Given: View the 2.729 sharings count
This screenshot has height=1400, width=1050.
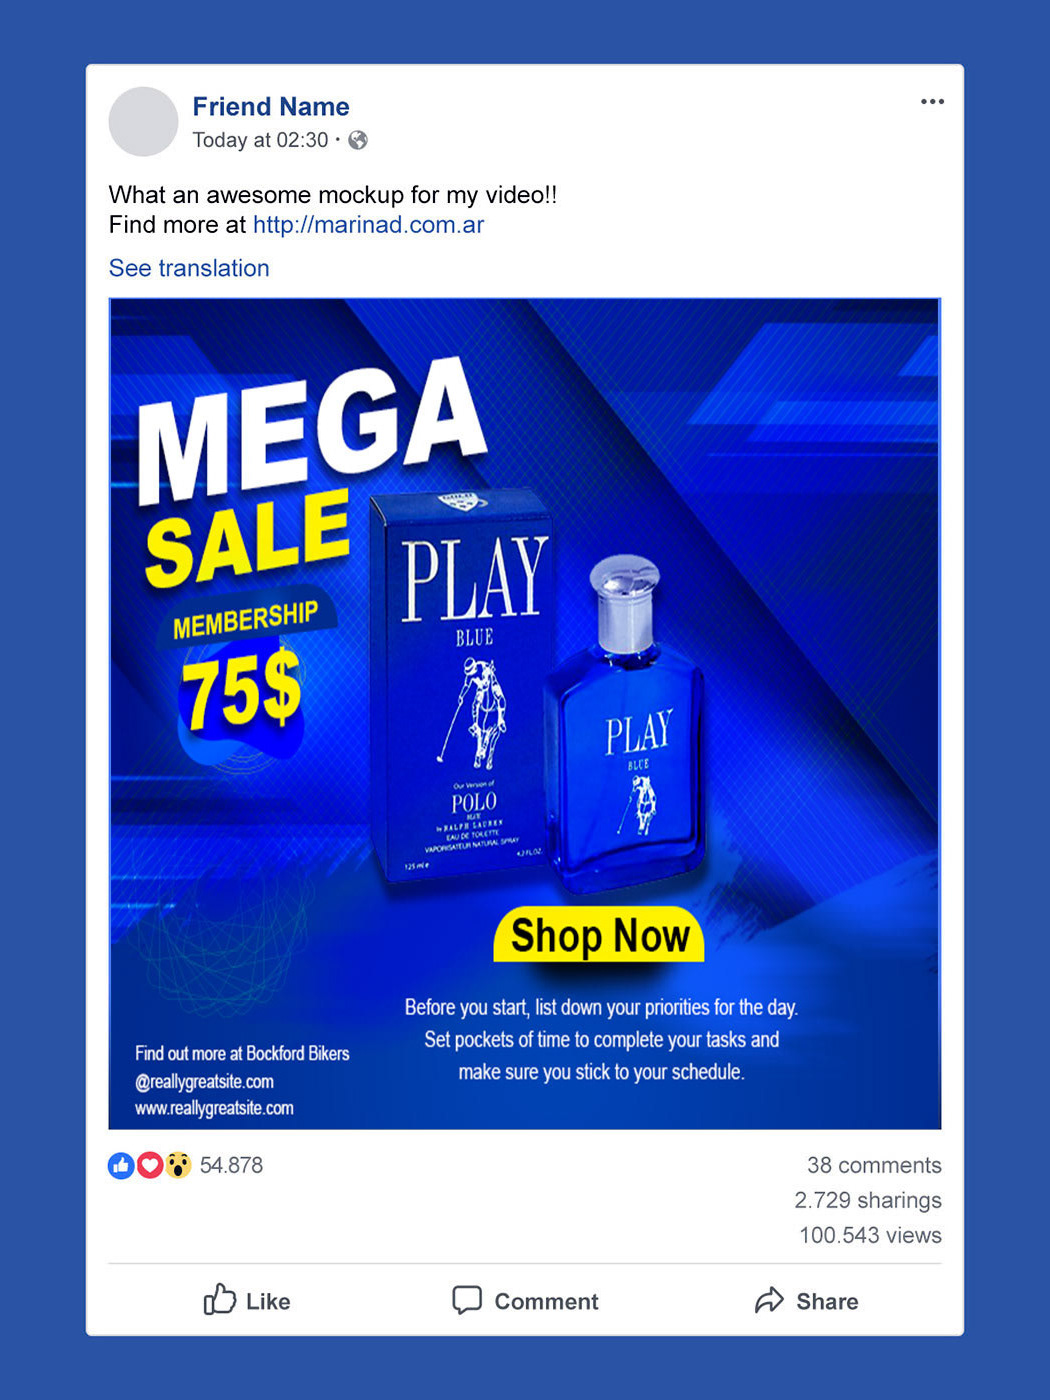Looking at the screenshot, I should pyautogui.click(x=868, y=1200).
